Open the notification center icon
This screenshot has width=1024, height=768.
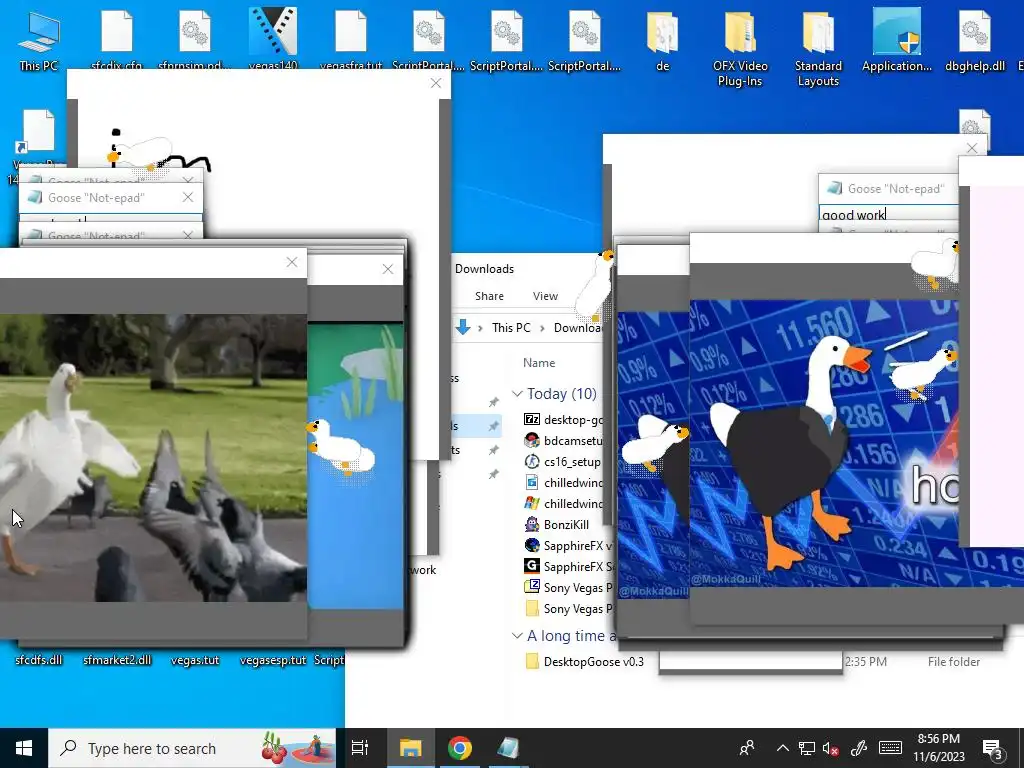pyautogui.click(x=993, y=748)
